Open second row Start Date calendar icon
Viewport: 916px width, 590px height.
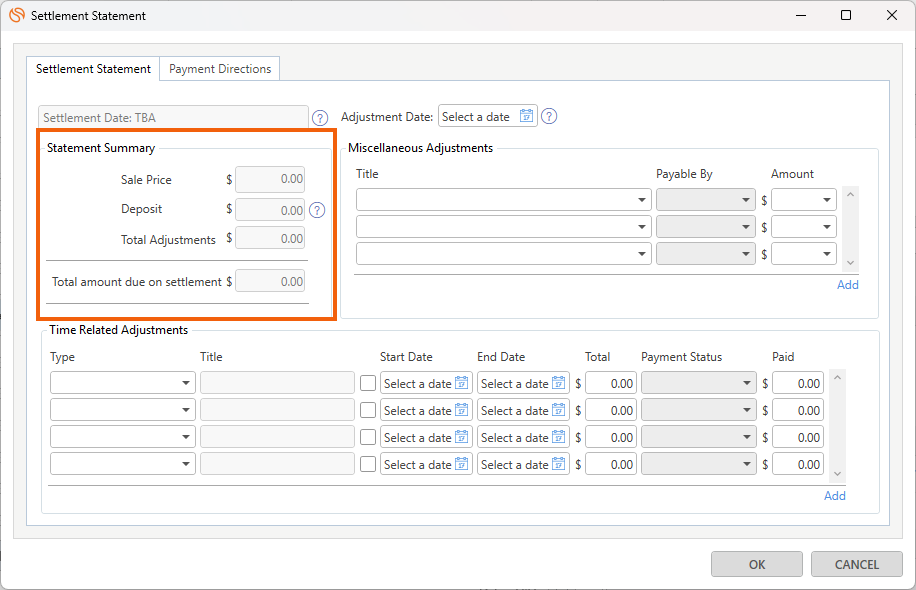(x=462, y=410)
